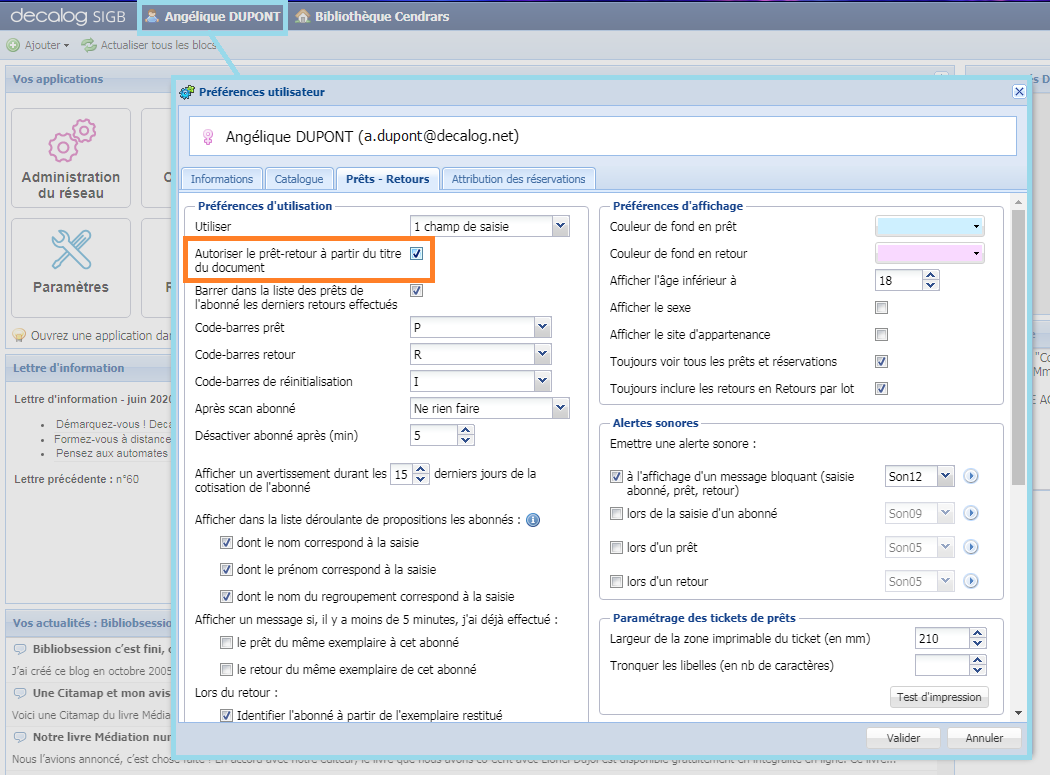This screenshot has width=1050, height=775.
Task: Click the Largeur de la zone imprimable field
Action: [x=940, y=639]
